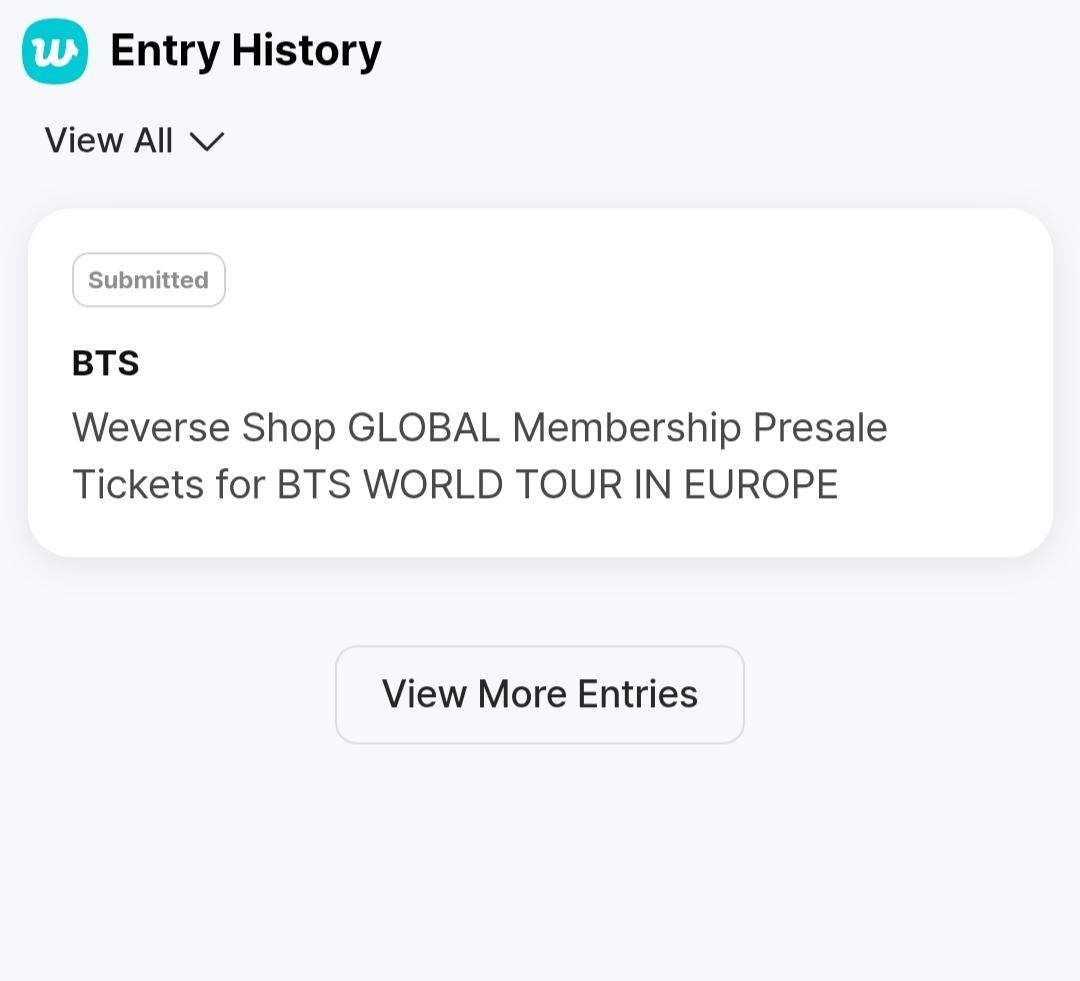Choose View All to change entry filtering

point(108,141)
